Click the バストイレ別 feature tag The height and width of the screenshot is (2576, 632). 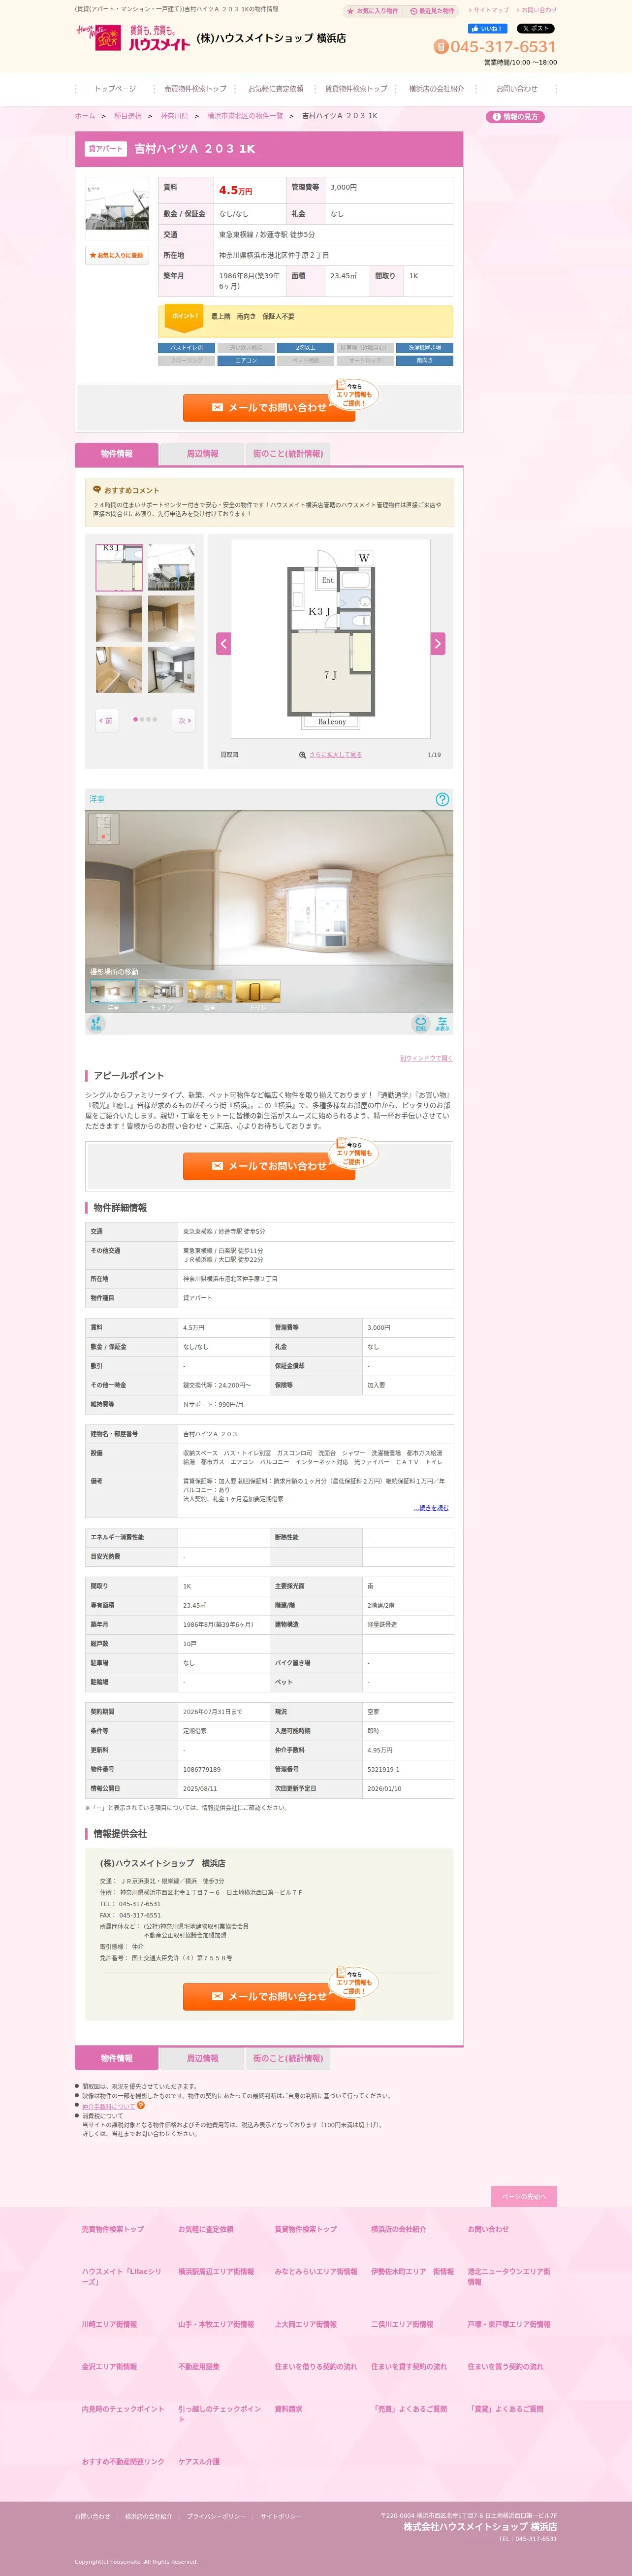pos(186,348)
